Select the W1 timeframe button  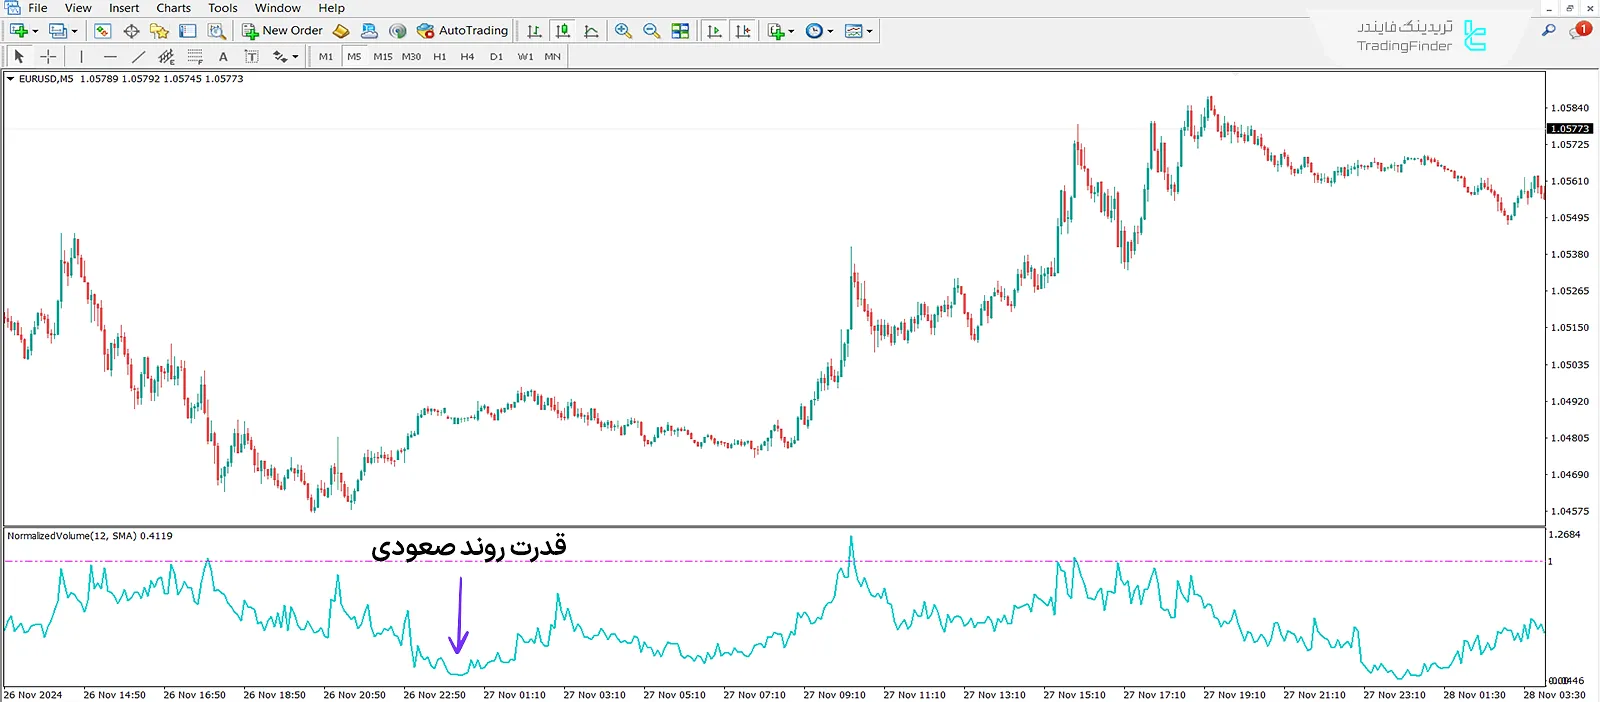[x=525, y=57]
